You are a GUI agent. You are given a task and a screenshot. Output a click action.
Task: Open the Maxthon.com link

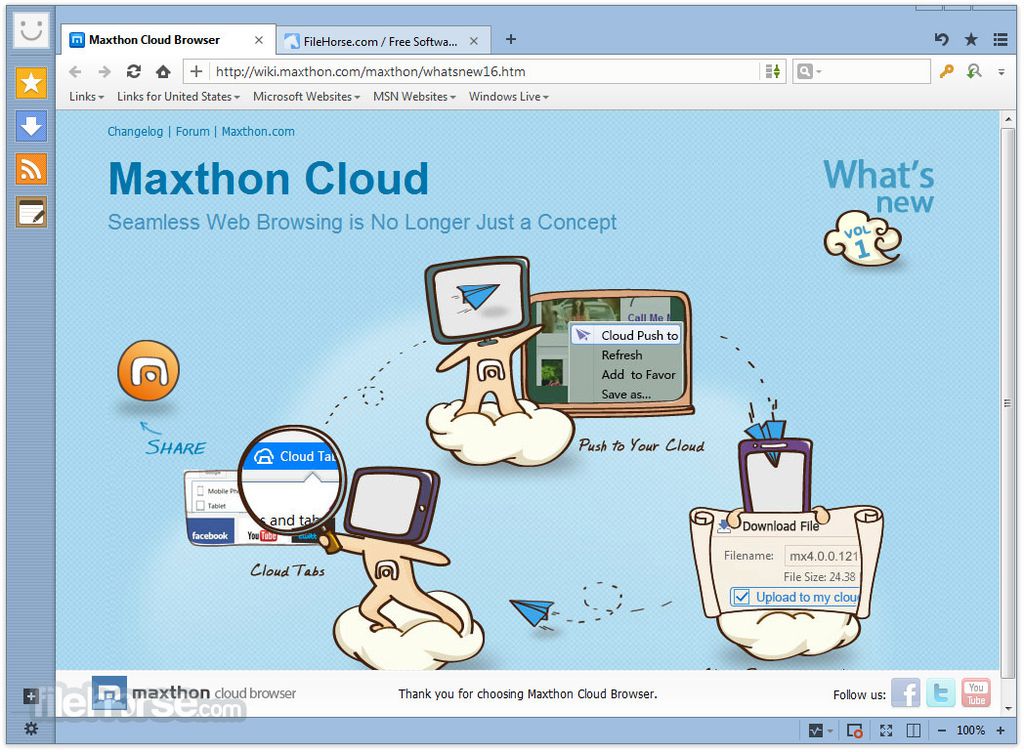point(258,131)
